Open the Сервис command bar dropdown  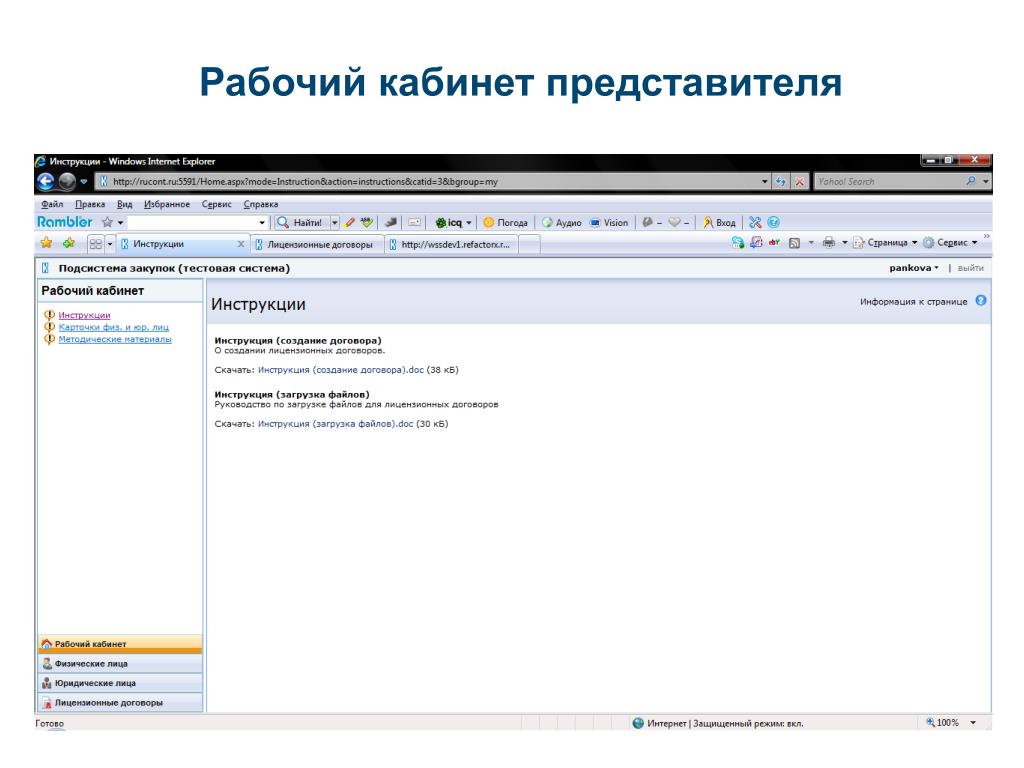(x=974, y=242)
